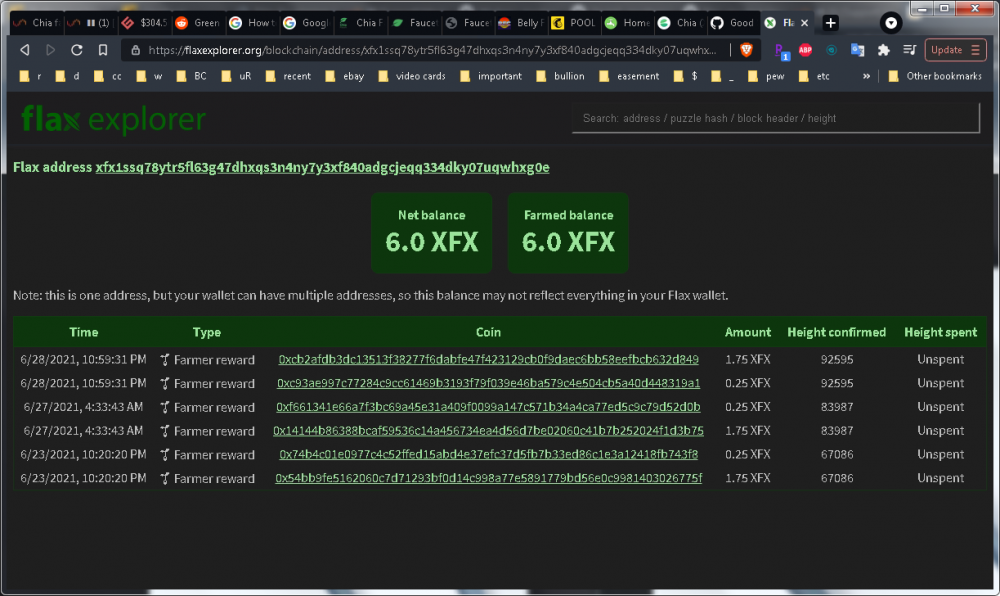1000x596 pixels.
Task: Open the 'recent' bookmark folder
Action: [x=288, y=76]
